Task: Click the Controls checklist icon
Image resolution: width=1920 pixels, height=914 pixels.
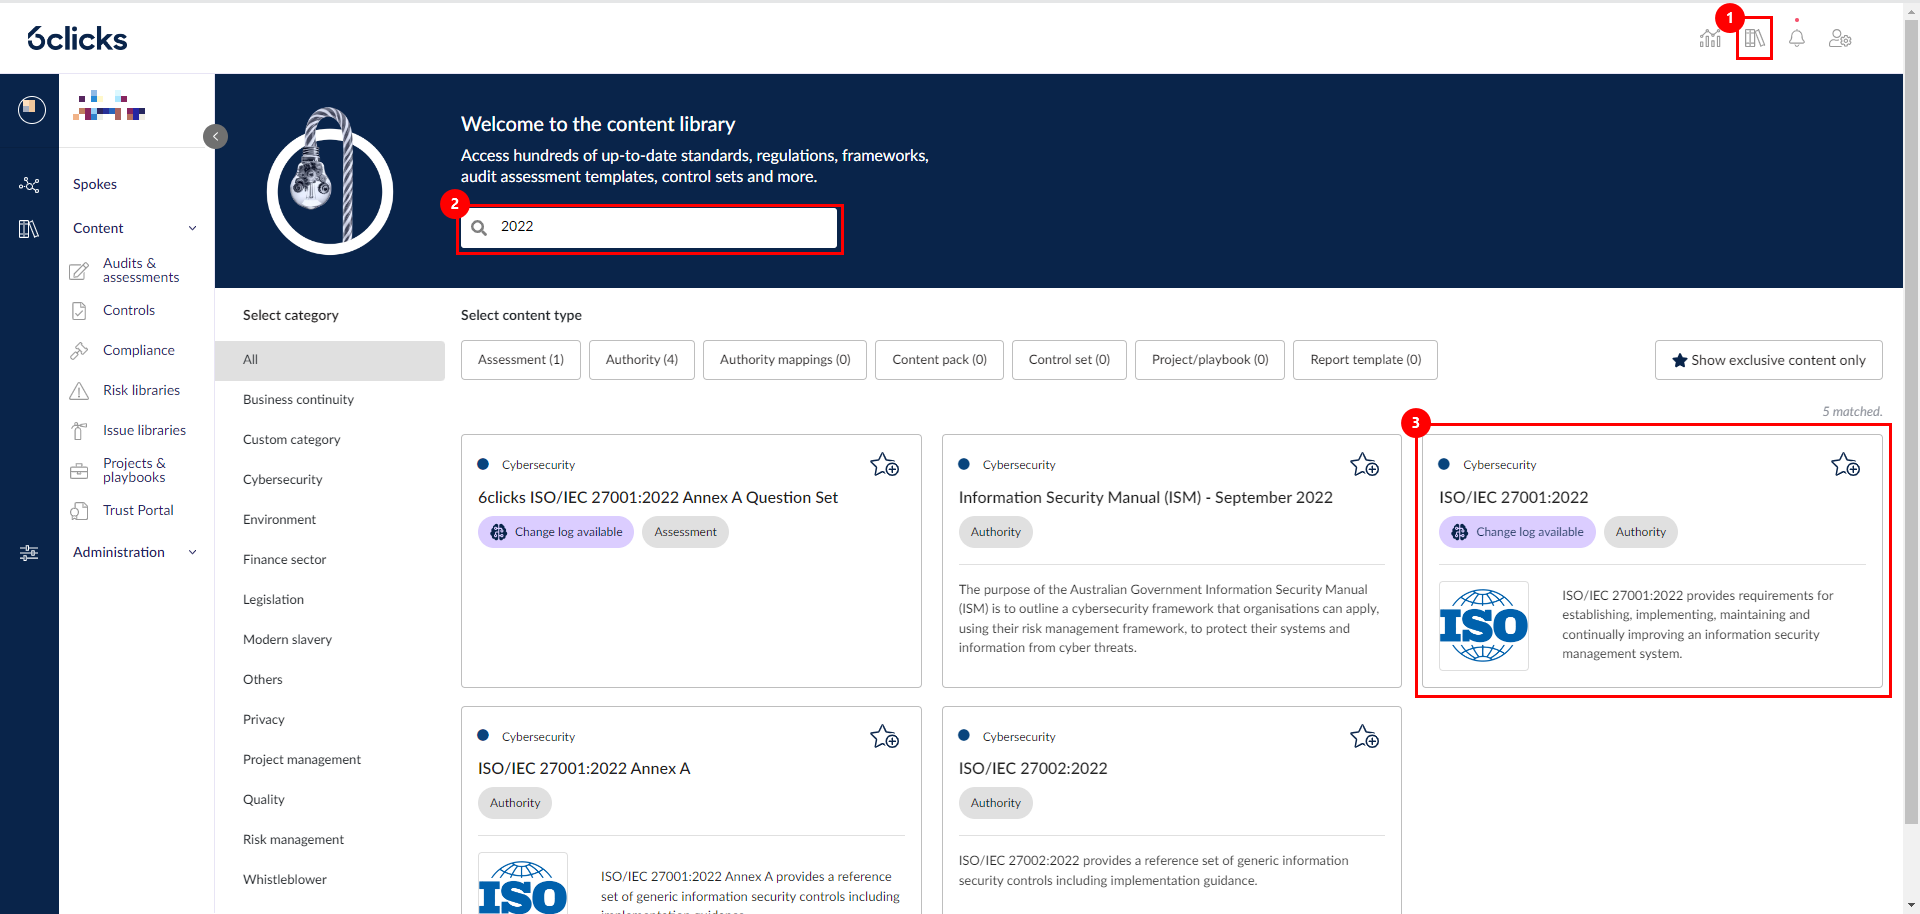Action: pos(79,311)
